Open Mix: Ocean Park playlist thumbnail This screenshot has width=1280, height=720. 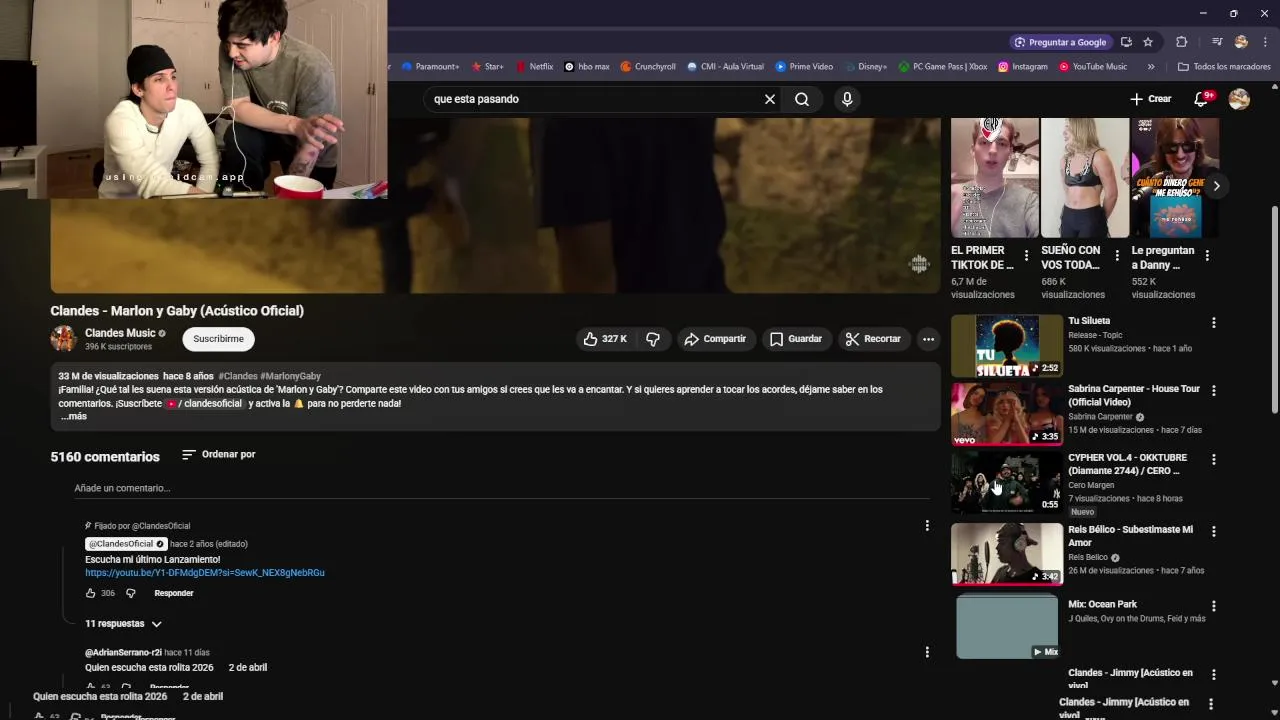click(x=1007, y=627)
